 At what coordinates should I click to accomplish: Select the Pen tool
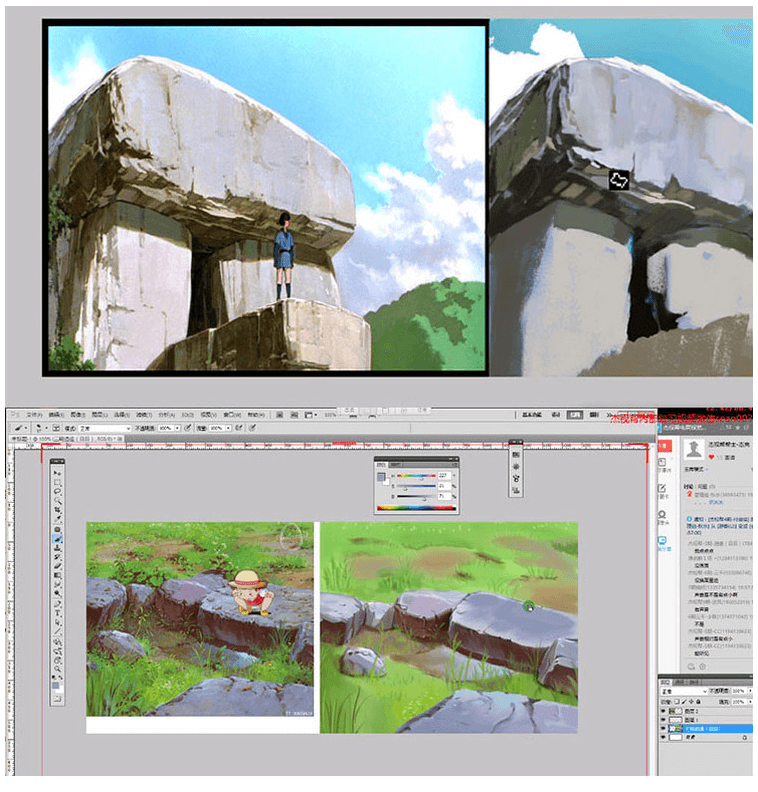pos(58,604)
